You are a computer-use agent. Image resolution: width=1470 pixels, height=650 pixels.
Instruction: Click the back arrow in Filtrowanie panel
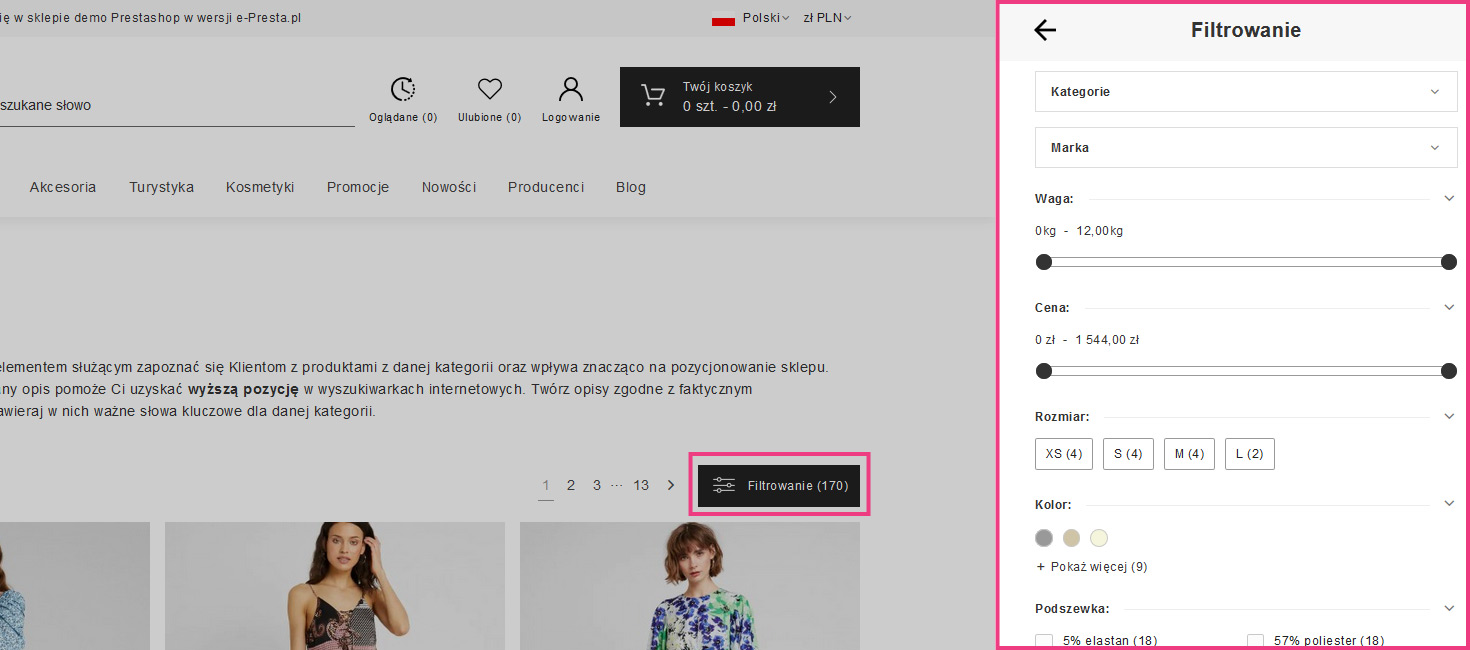pyautogui.click(x=1045, y=30)
